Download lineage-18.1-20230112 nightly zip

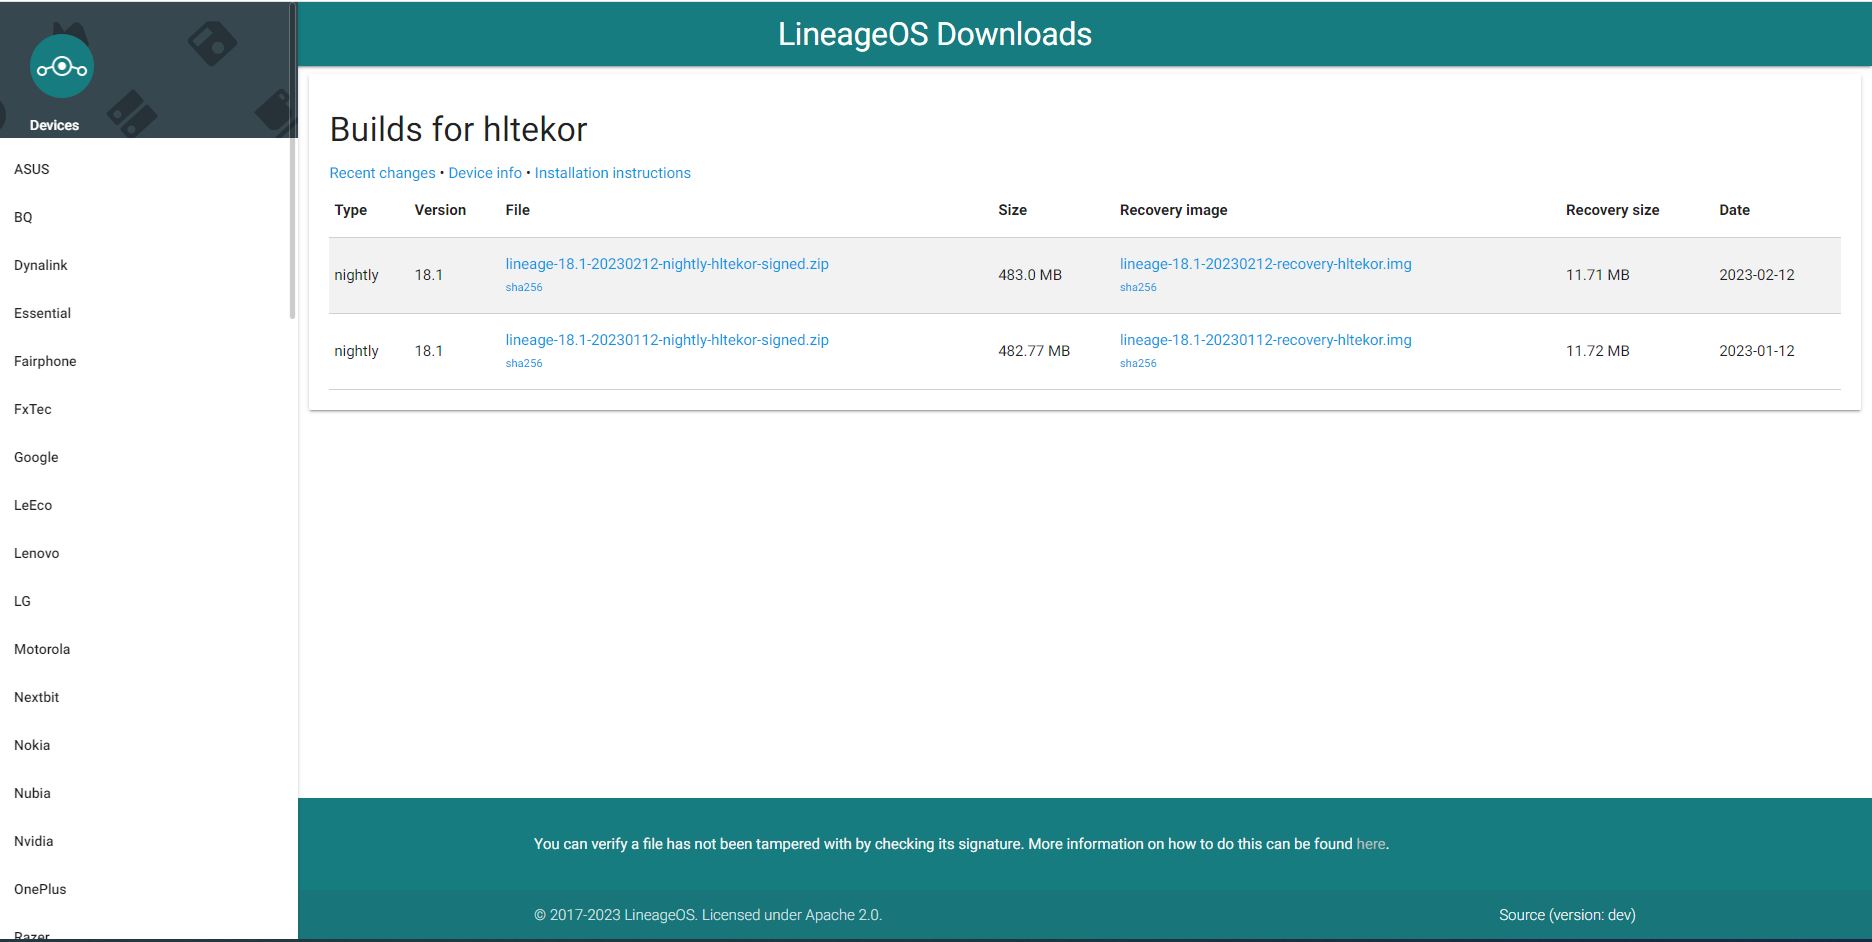click(x=667, y=340)
